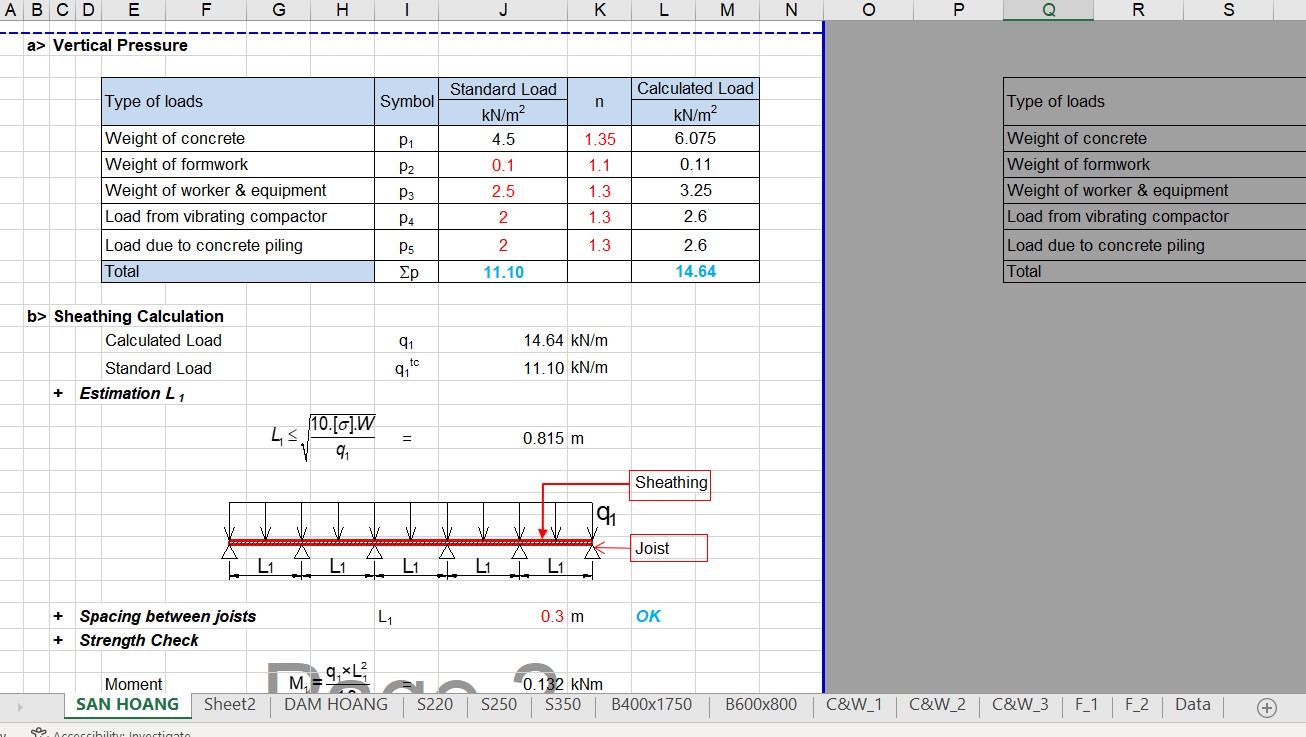Screen dimensions: 1306x737
Task: Select 'Load due to concrete piling' in left table
Action: (238, 245)
